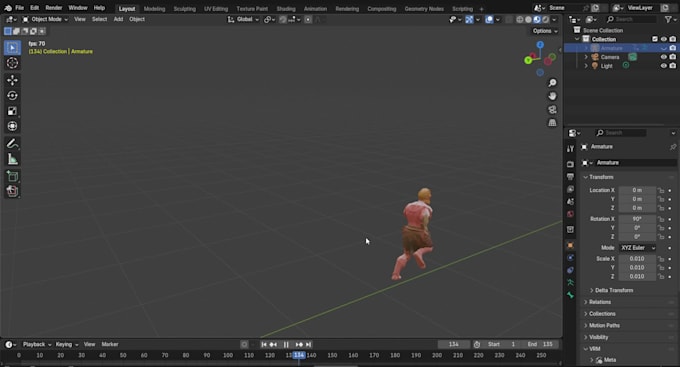Image resolution: width=680 pixels, height=367 pixels.
Task: Click the pan view hand icon
Action: tap(552, 96)
